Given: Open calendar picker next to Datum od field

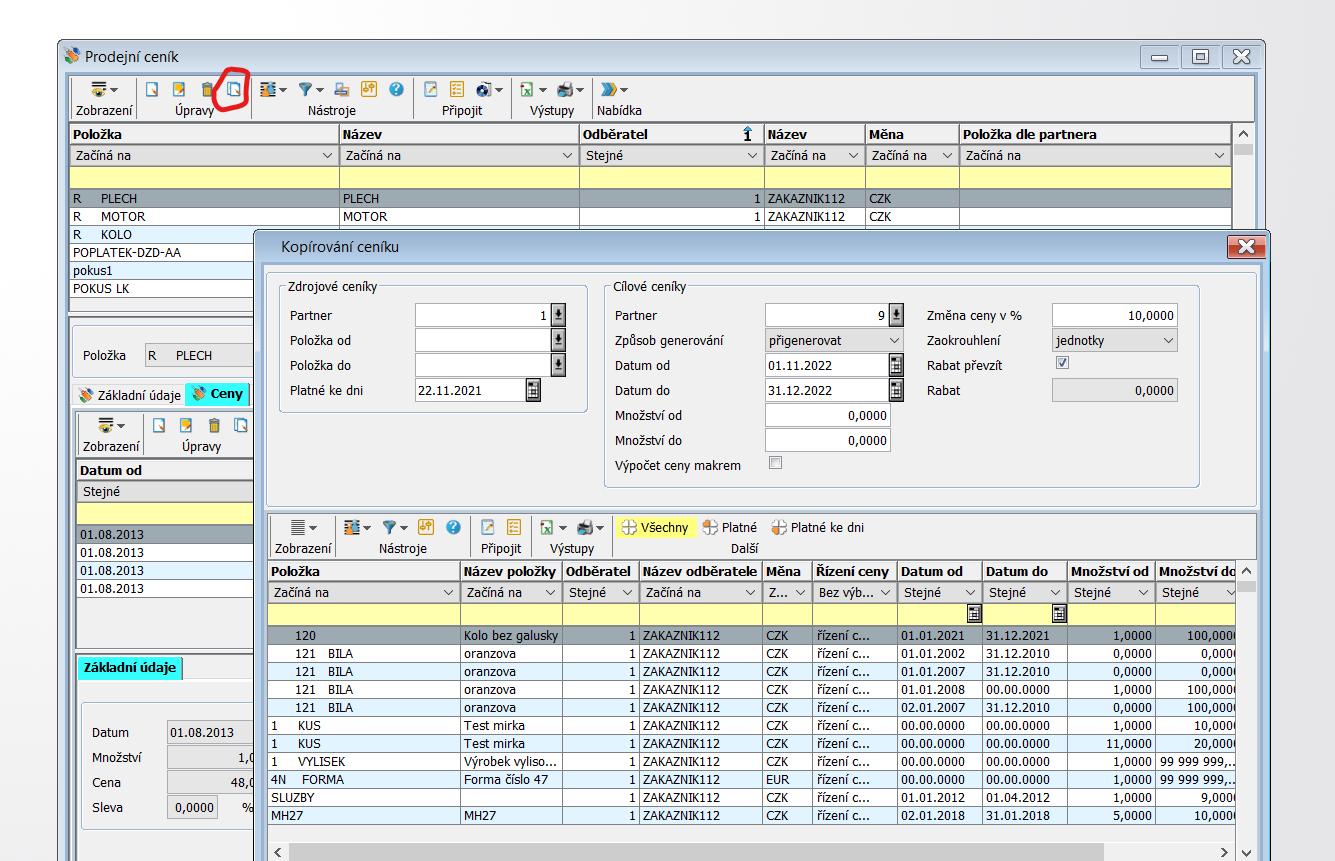Looking at the screenshot, I should click(x=896, y=366).
